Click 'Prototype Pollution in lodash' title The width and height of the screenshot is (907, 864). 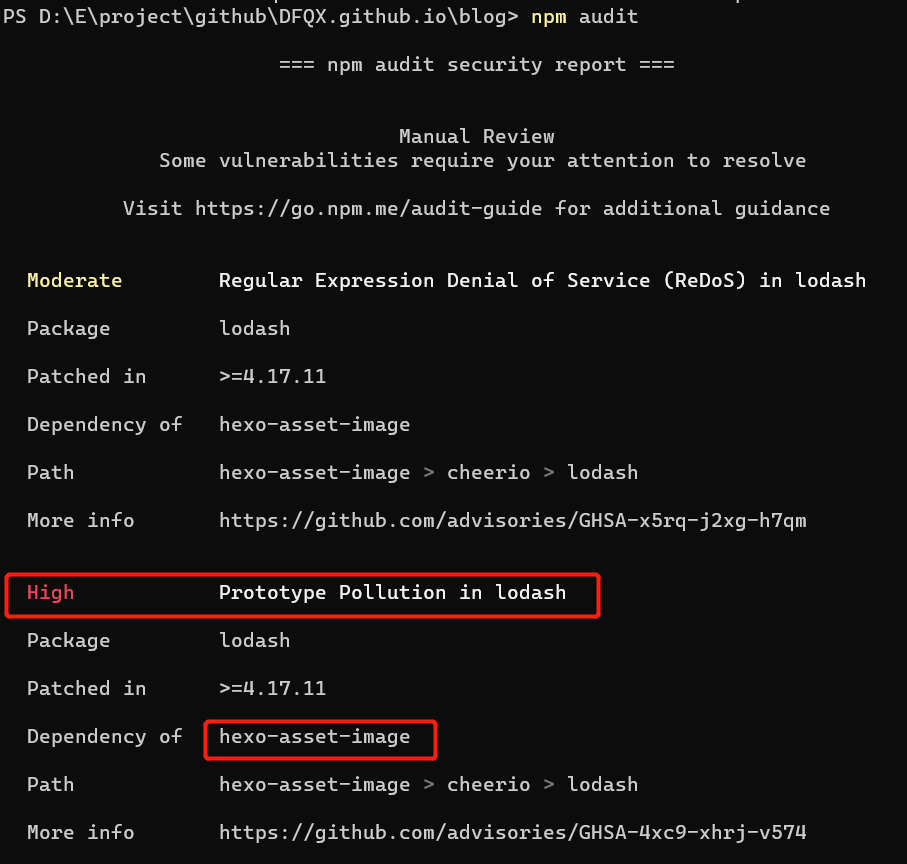(392, 593)
